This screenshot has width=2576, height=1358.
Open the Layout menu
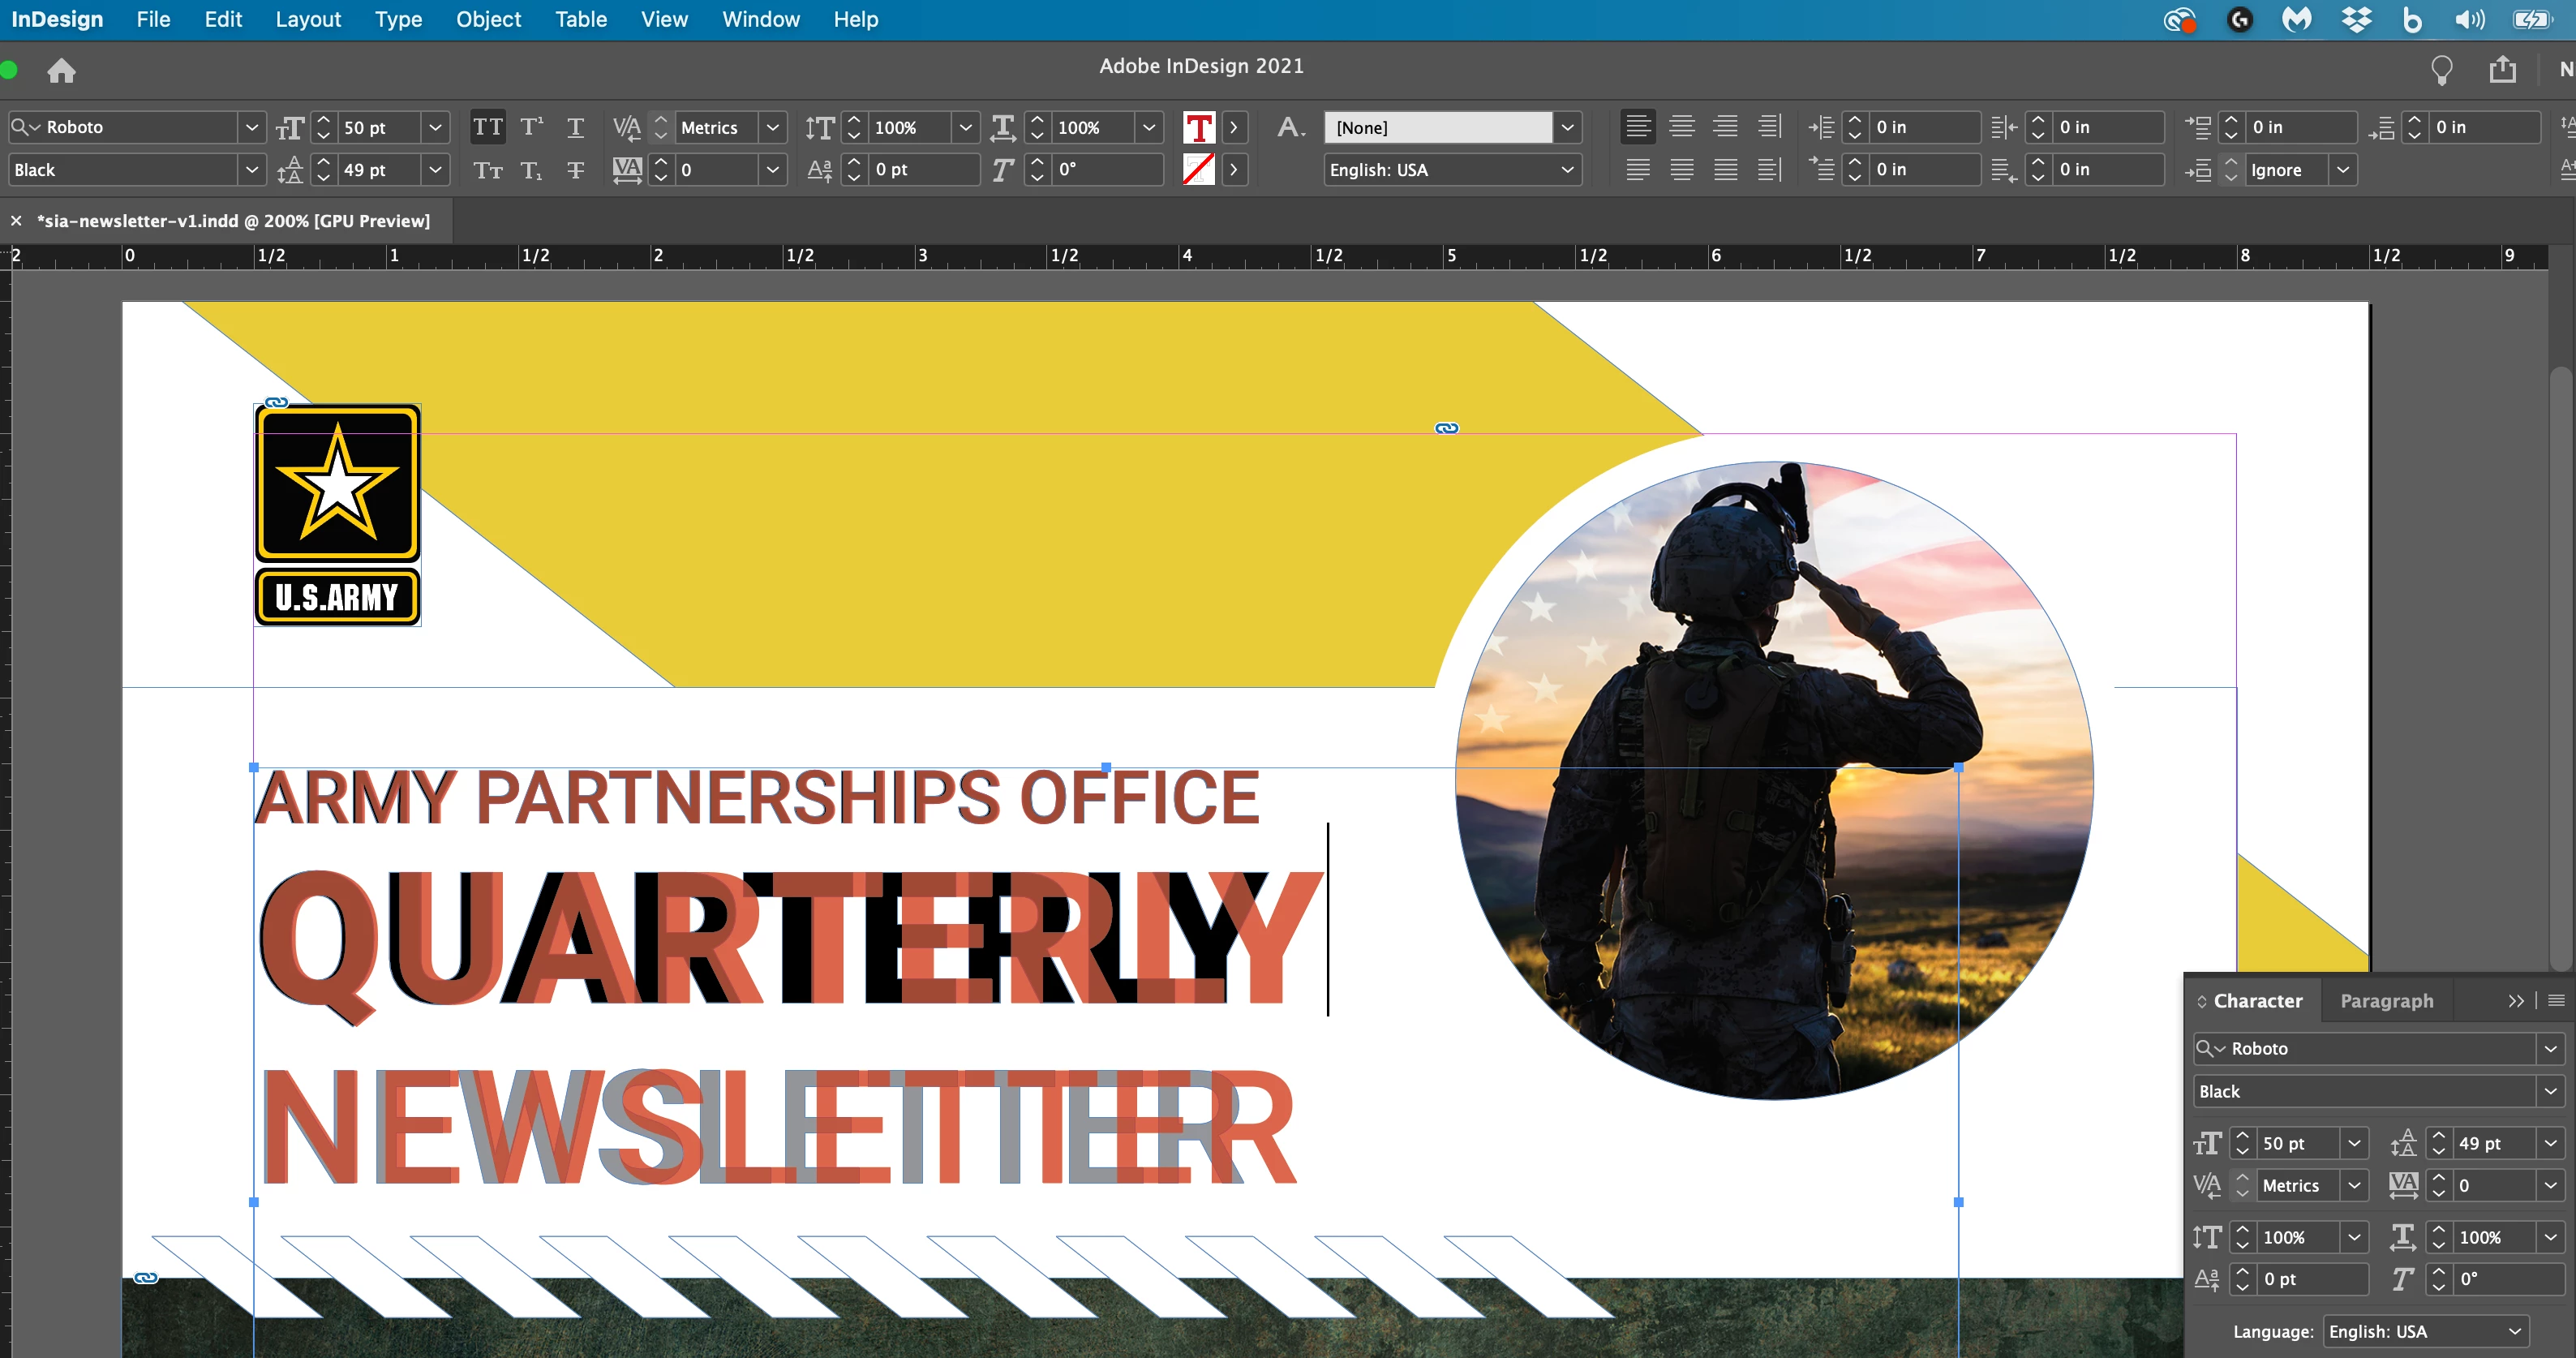tap(308, 19)
